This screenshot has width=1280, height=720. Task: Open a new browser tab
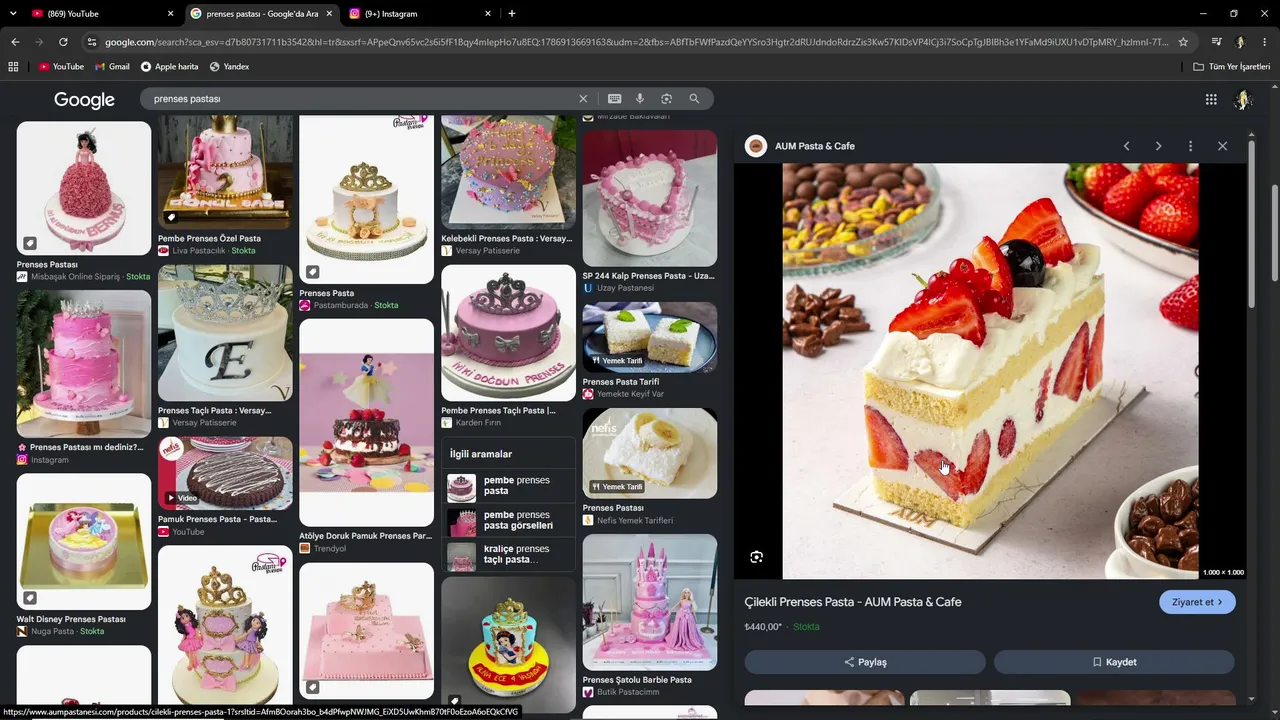(x=512, y=13)
